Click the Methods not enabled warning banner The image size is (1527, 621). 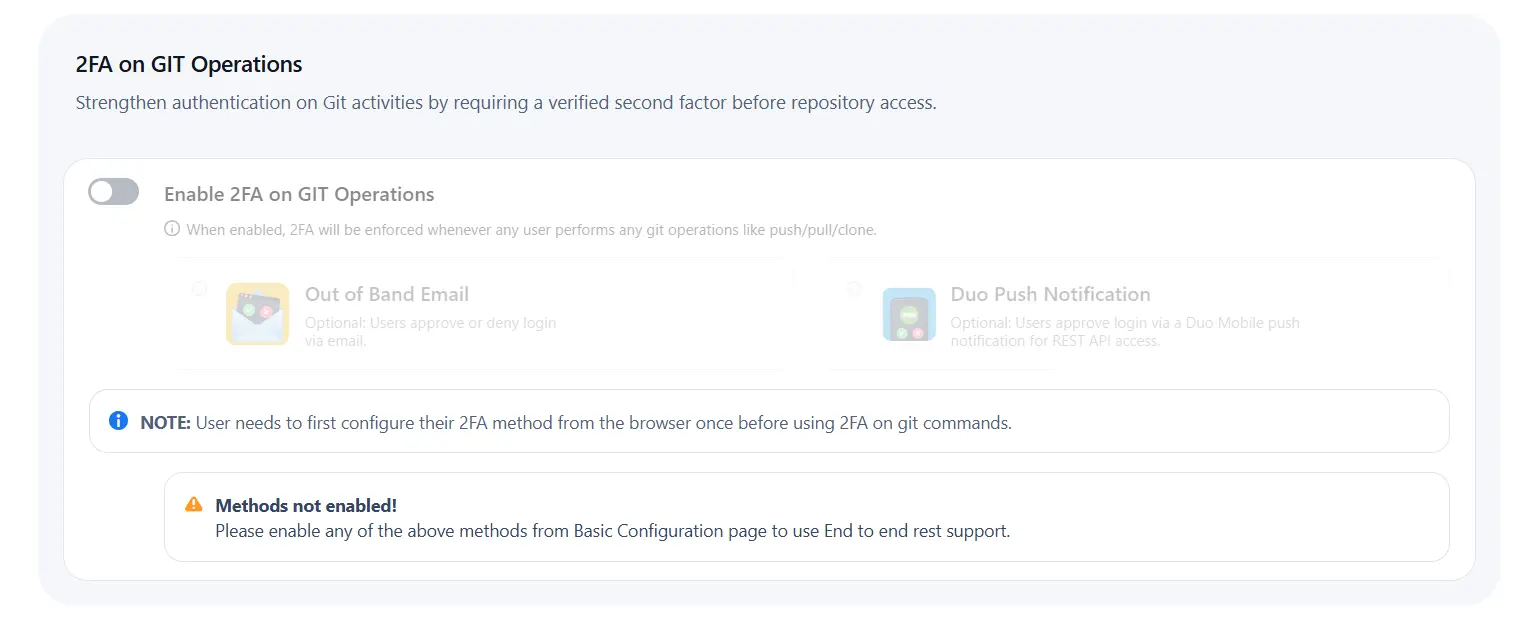[806, 517]
